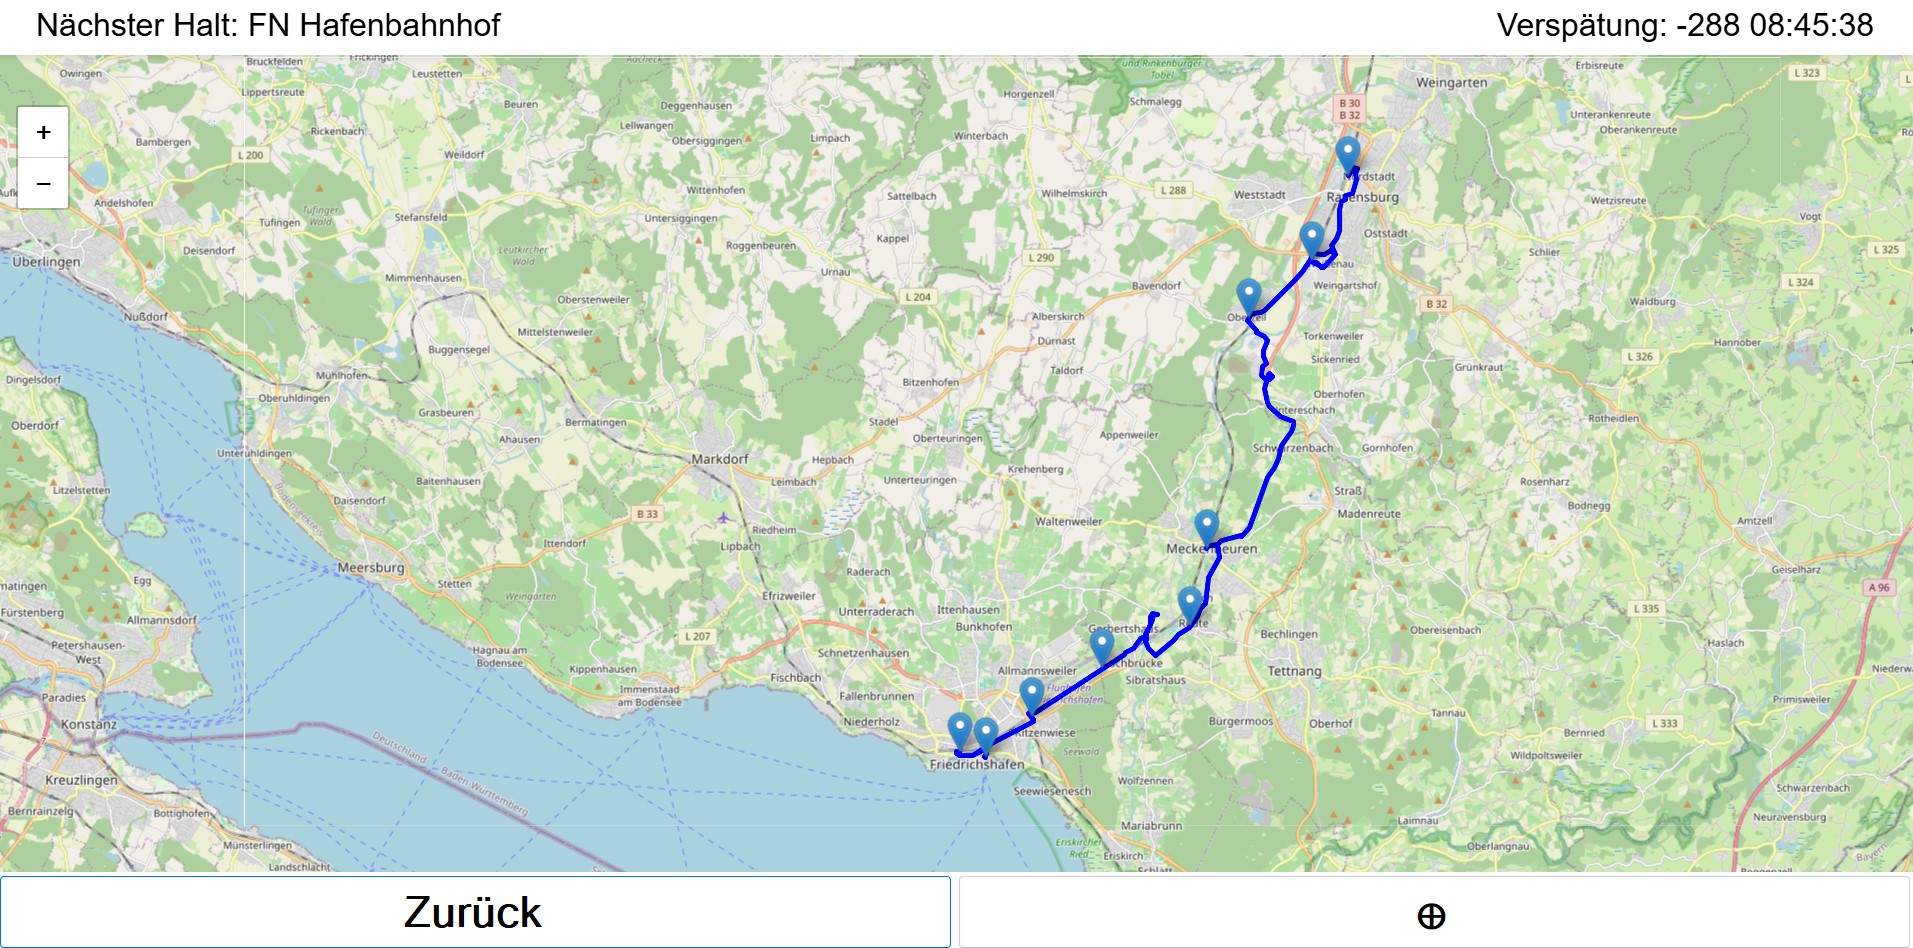Zoom out of the map
The width and height of the screenshot is (1913, 948).
pos(43,184)
